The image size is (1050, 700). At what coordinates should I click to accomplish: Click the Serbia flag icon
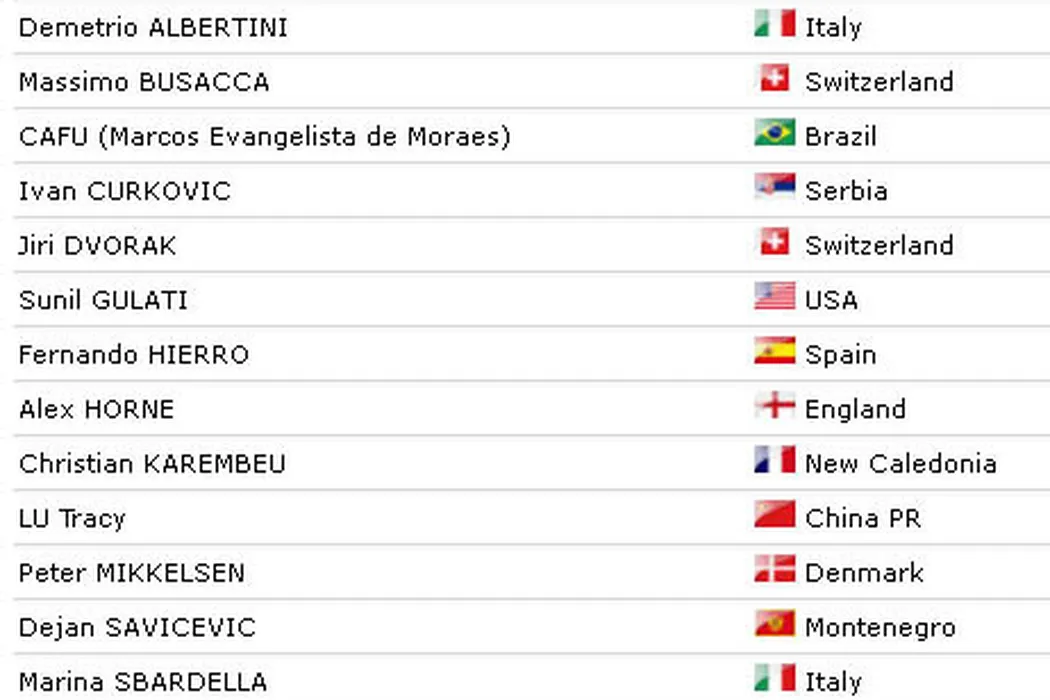774,188
